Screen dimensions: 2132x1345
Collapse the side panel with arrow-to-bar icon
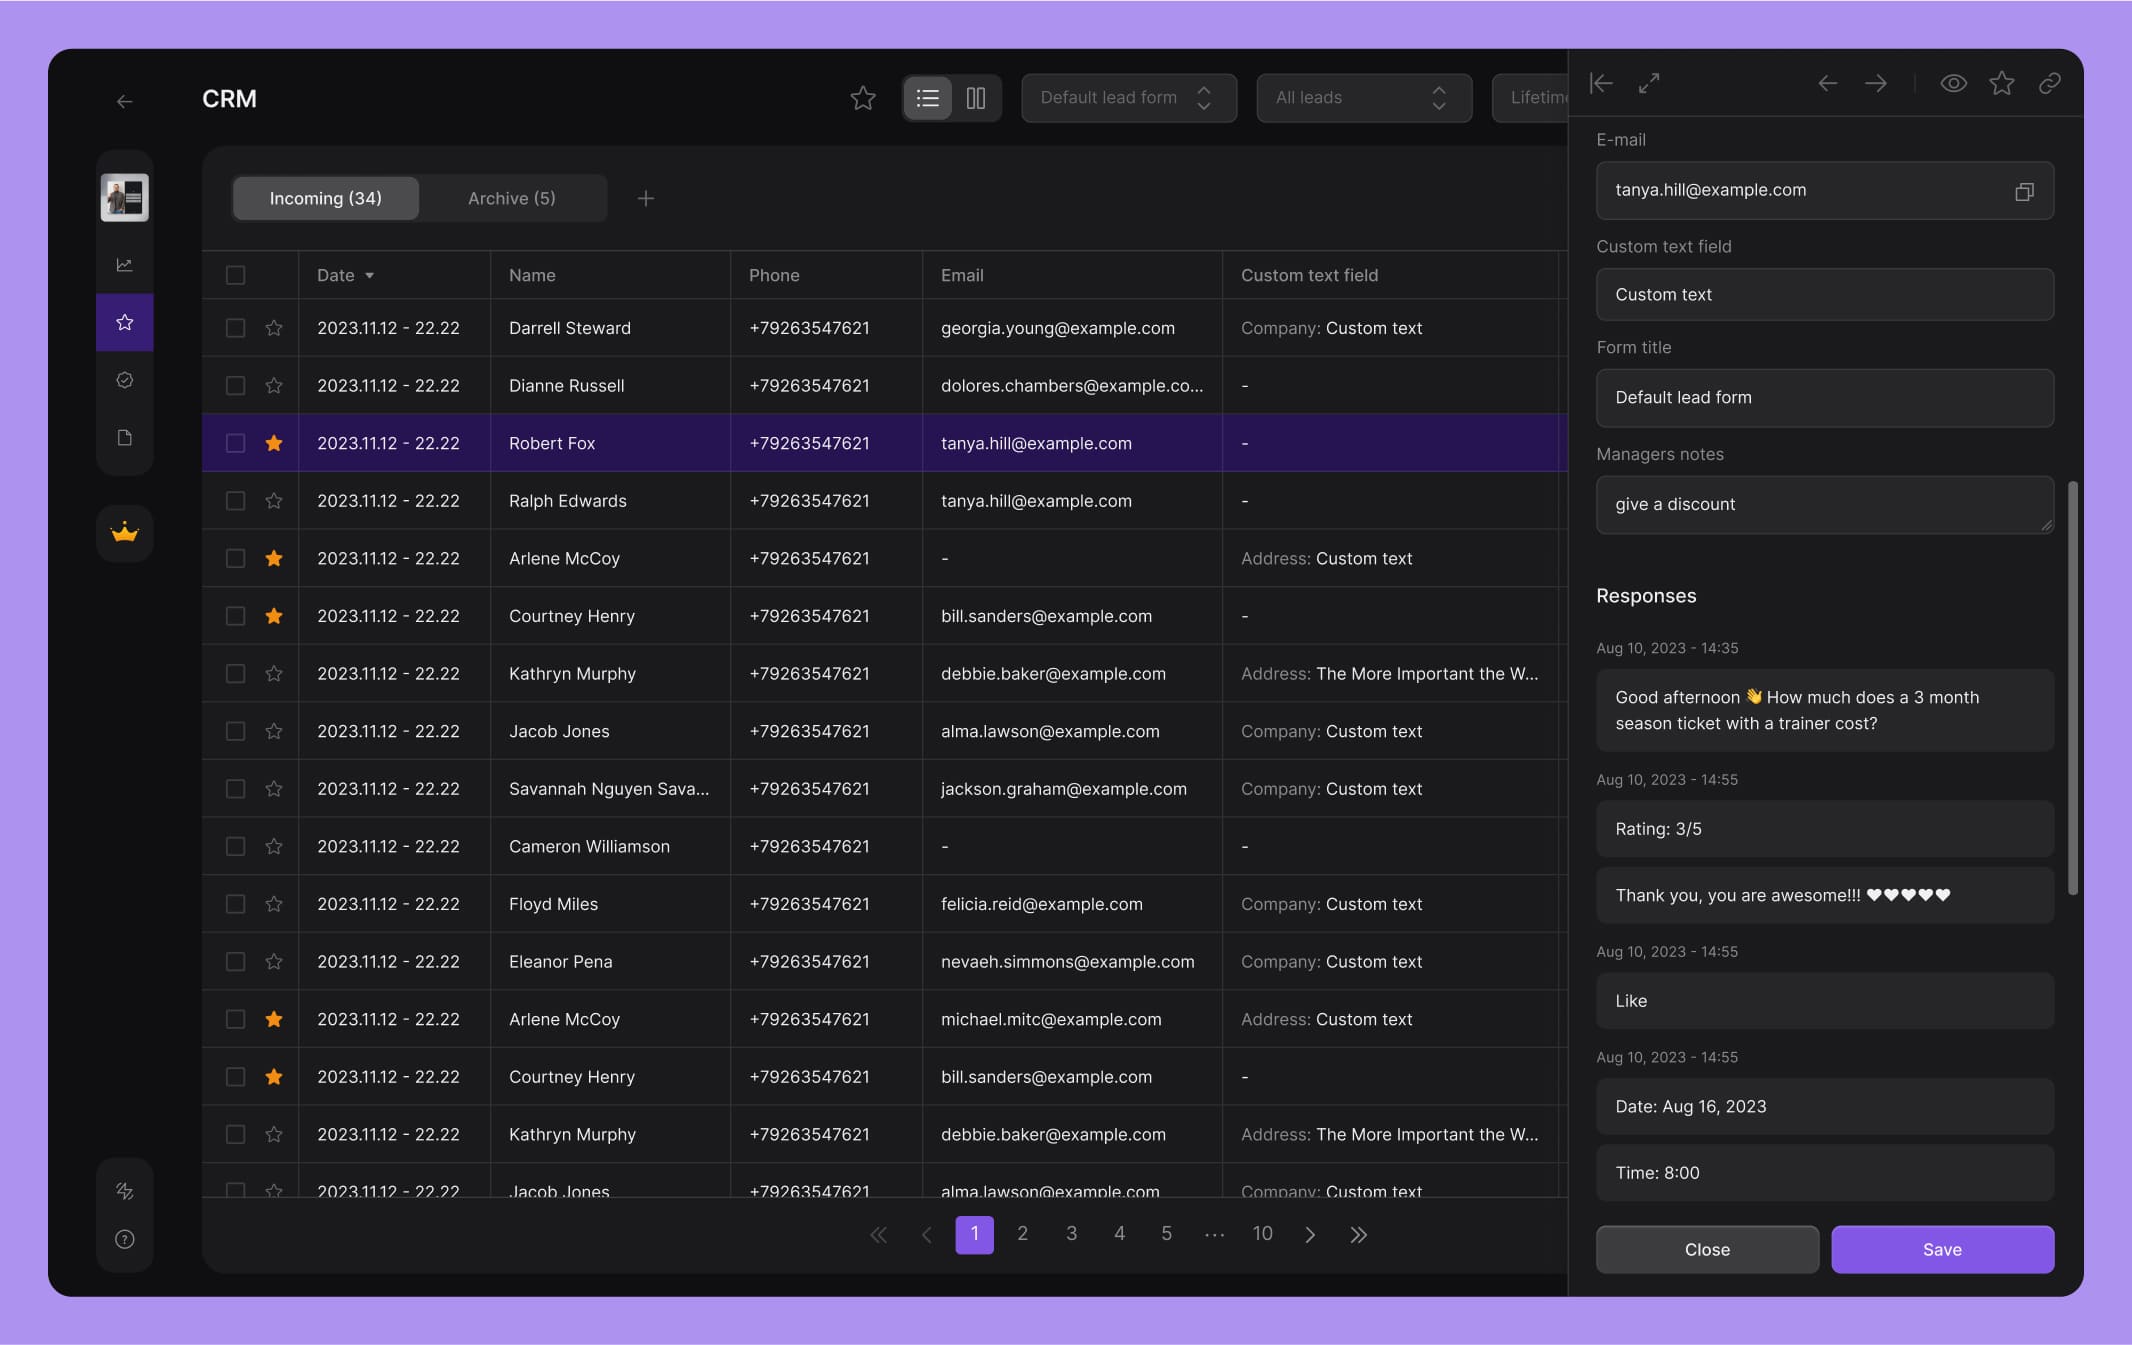1601,83
